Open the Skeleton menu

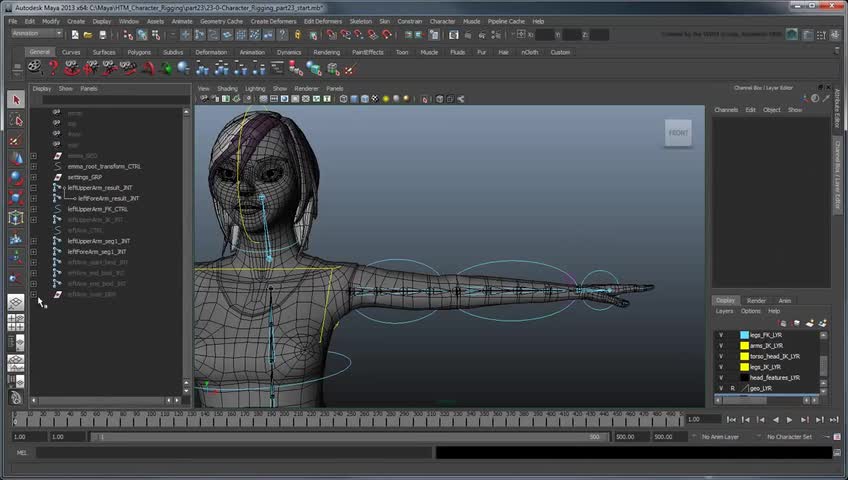pyautogui.click(x=360, y=21)
